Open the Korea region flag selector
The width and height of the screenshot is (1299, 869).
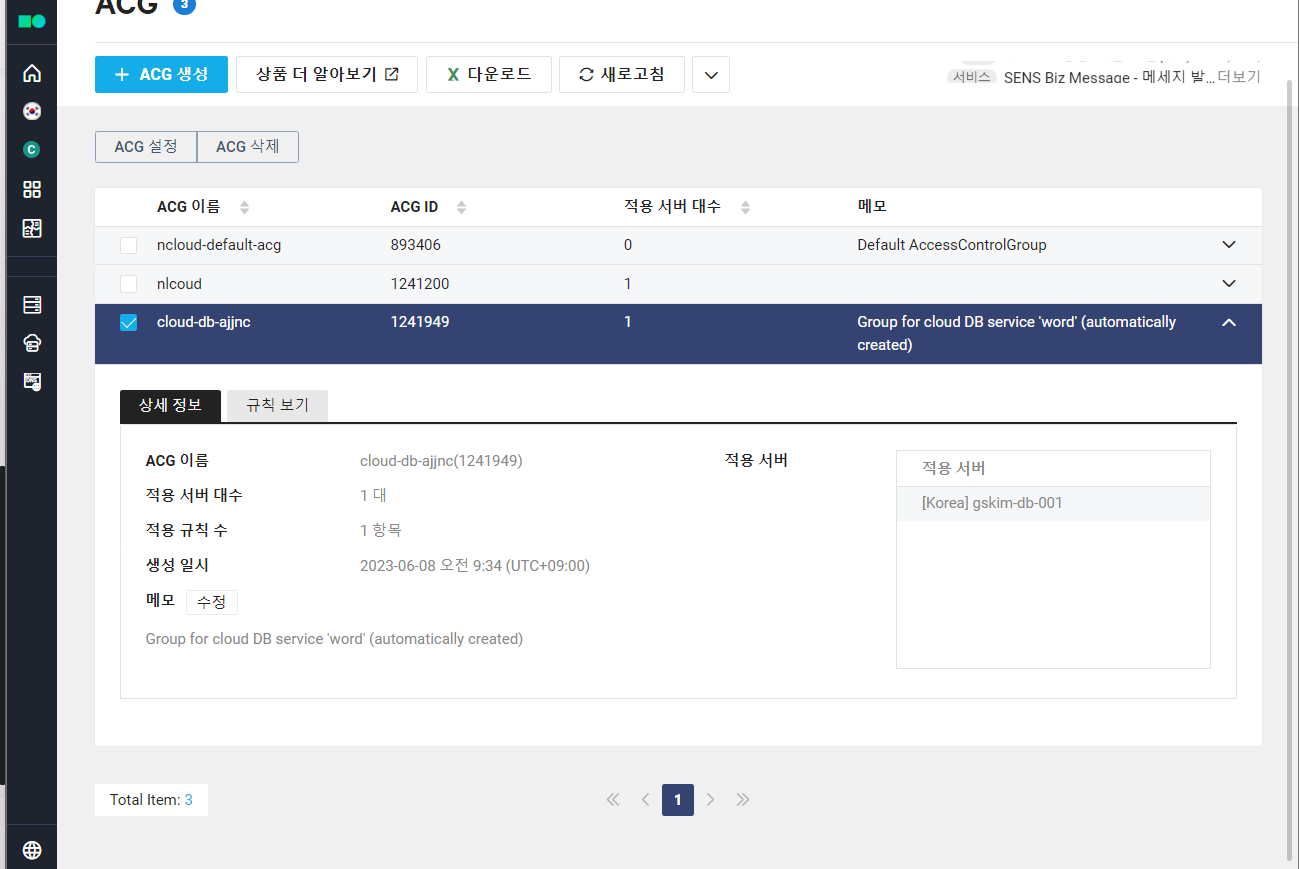click(32, 111)
